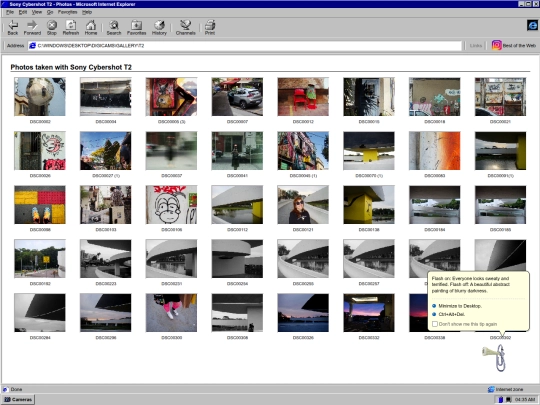Go to the Home page icon
This screenshot has width=540, height=405.
tap(91, 27)
